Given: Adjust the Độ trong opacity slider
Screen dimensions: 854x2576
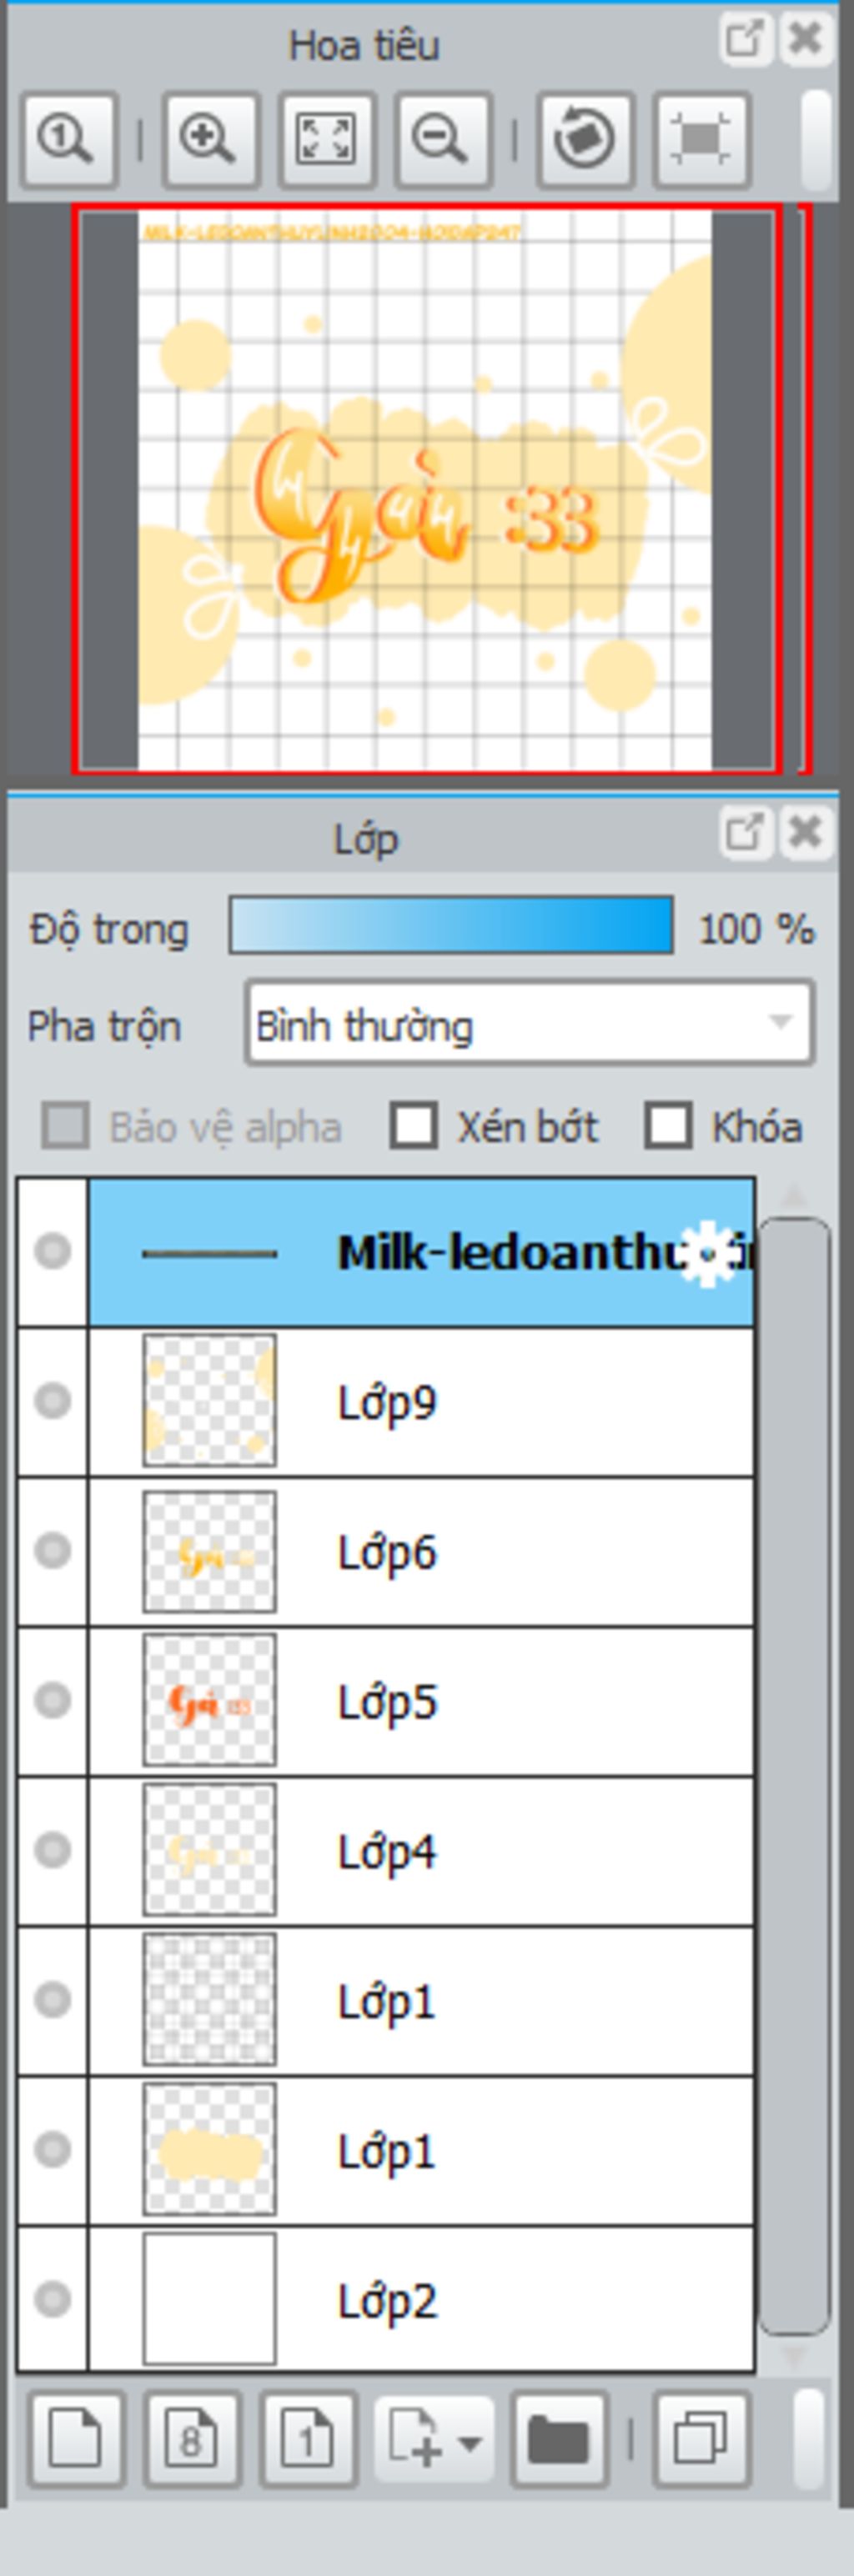Looking at the screenshot, I should click(x=451, y=925).
